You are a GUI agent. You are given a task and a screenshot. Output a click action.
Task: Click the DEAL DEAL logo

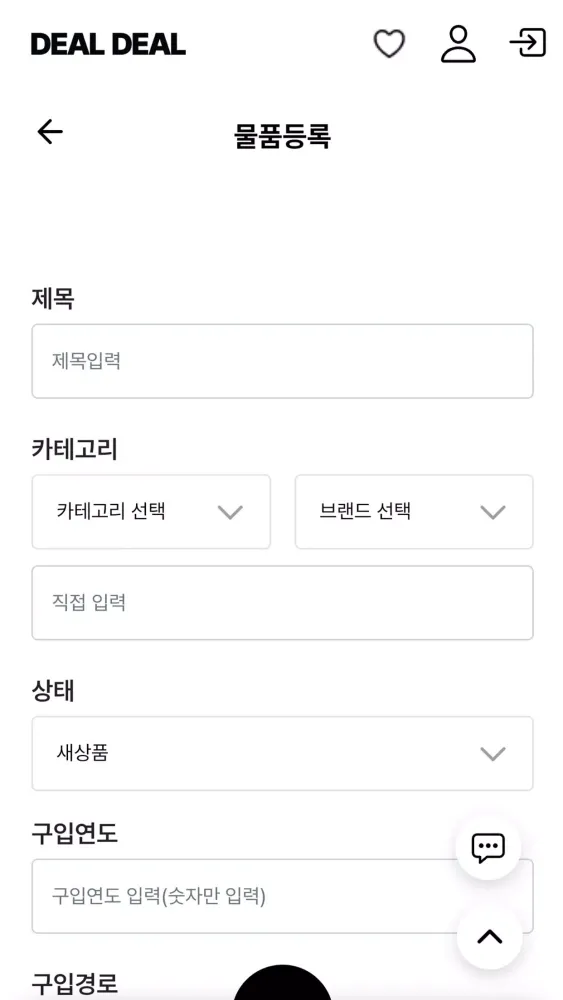click(x=108, y=44)
